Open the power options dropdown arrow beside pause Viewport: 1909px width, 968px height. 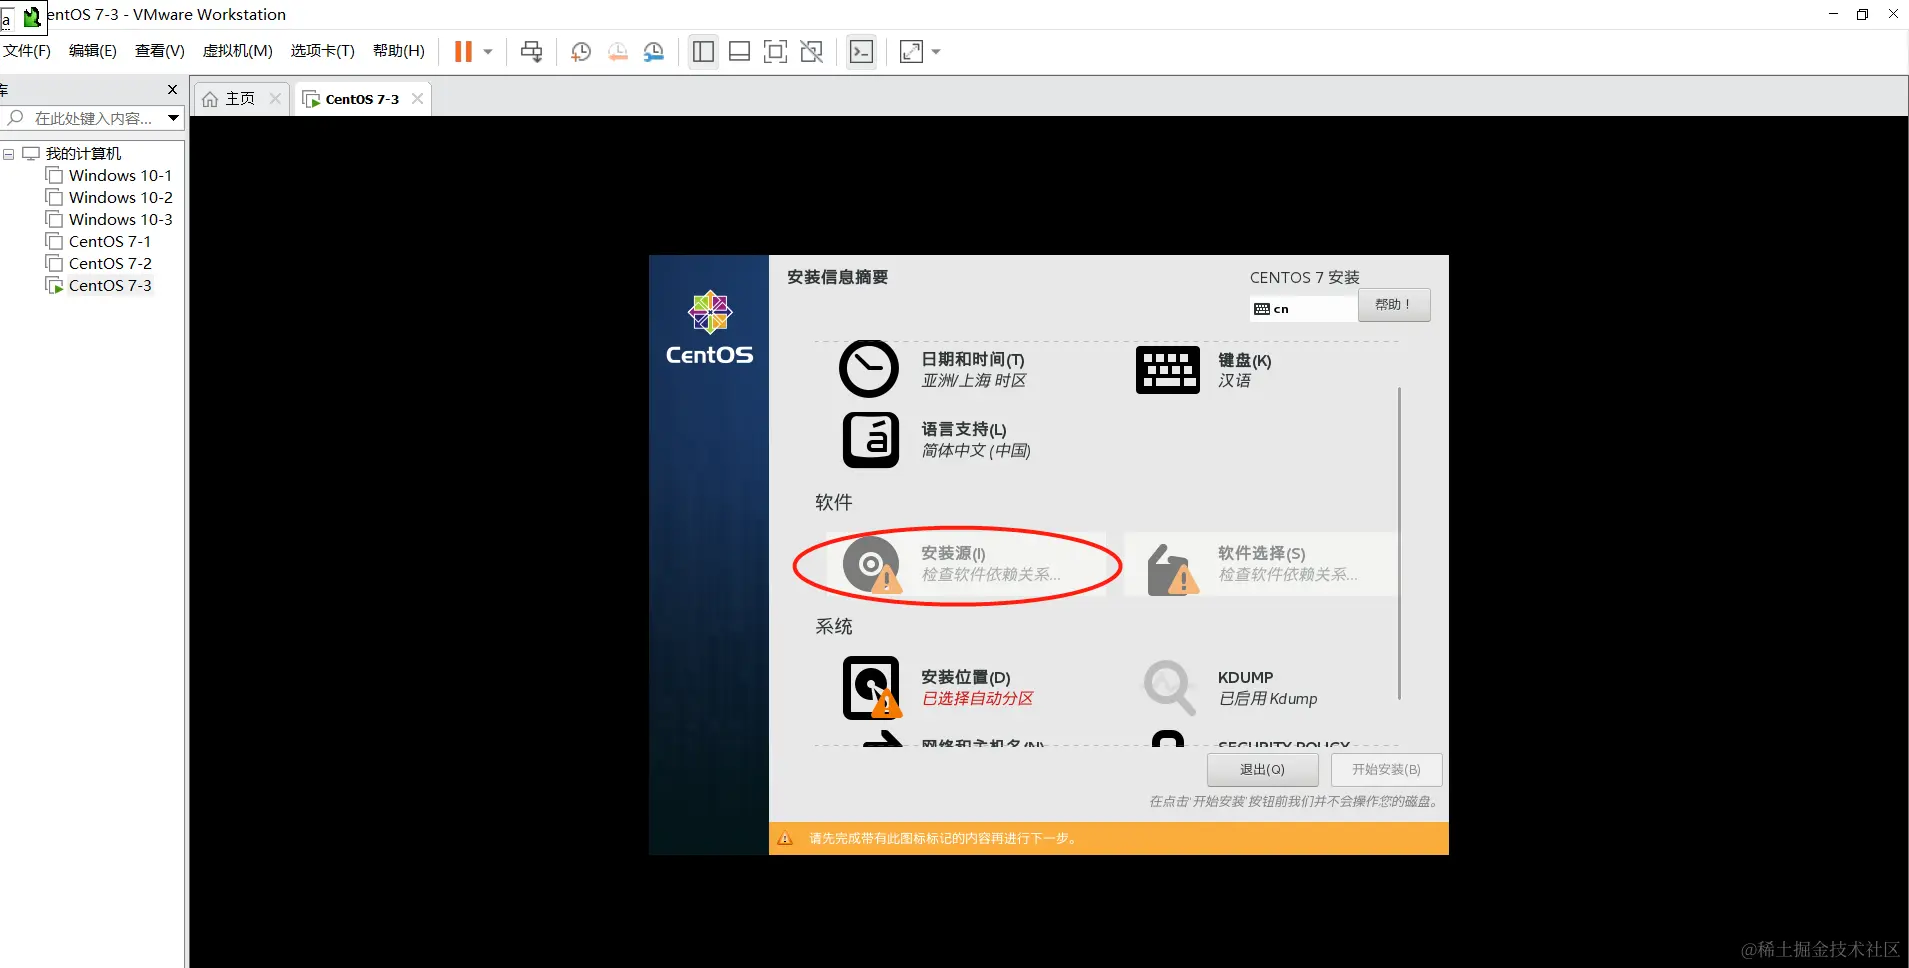[x=488, y=52]
